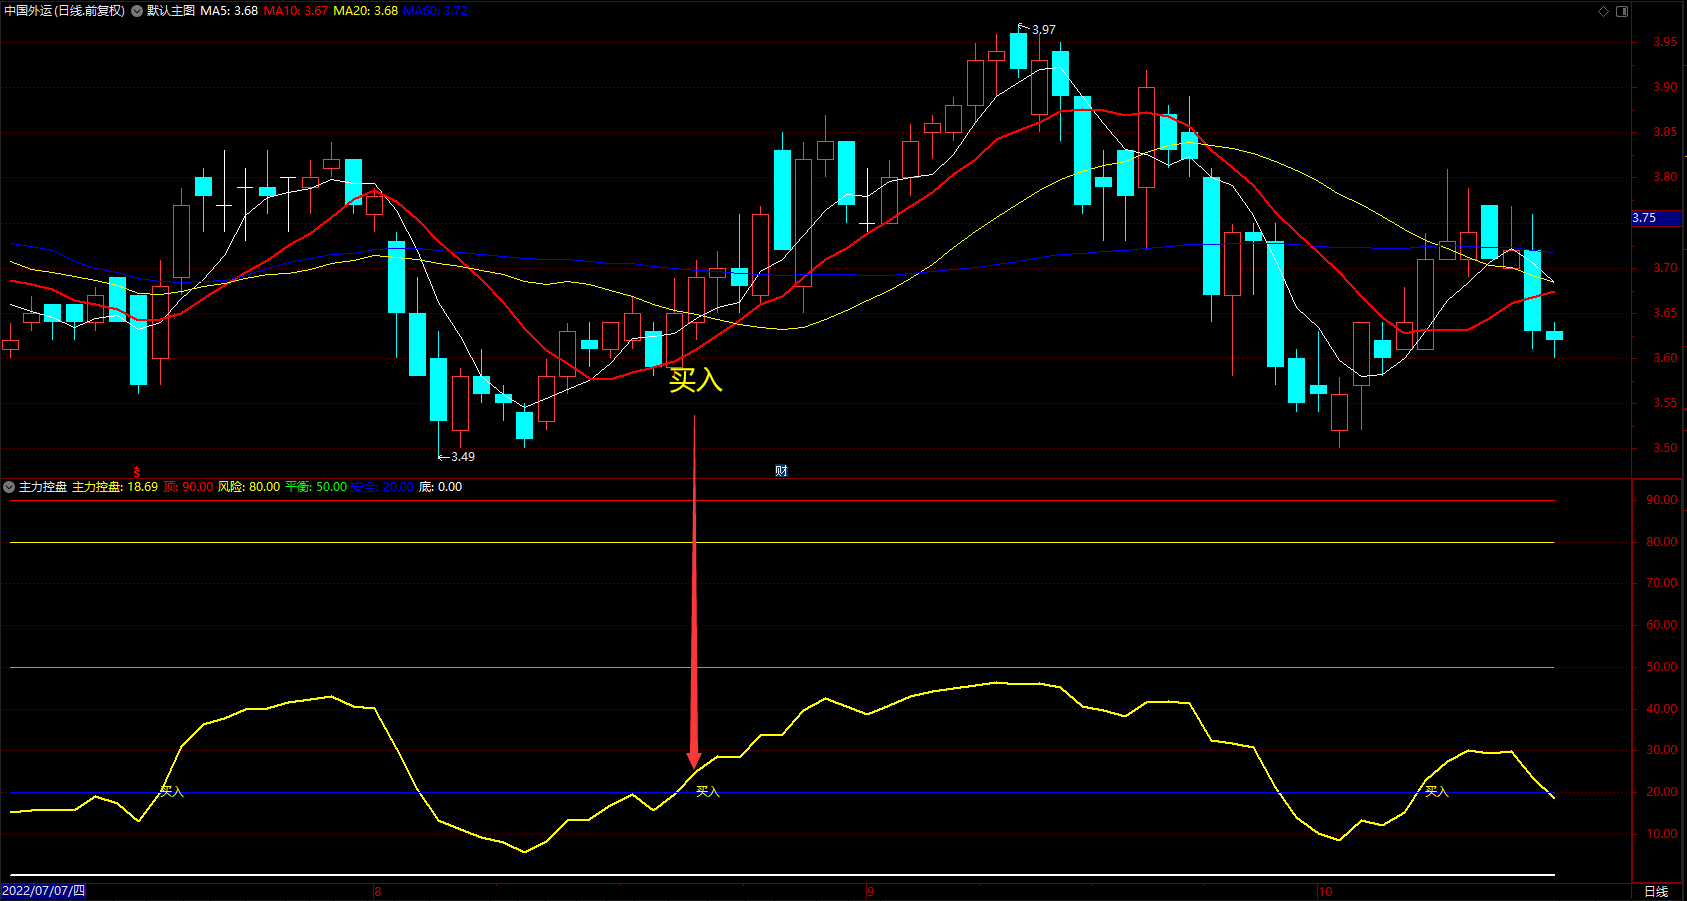Click the 财 finance marker icon

[x=781, y=470]
